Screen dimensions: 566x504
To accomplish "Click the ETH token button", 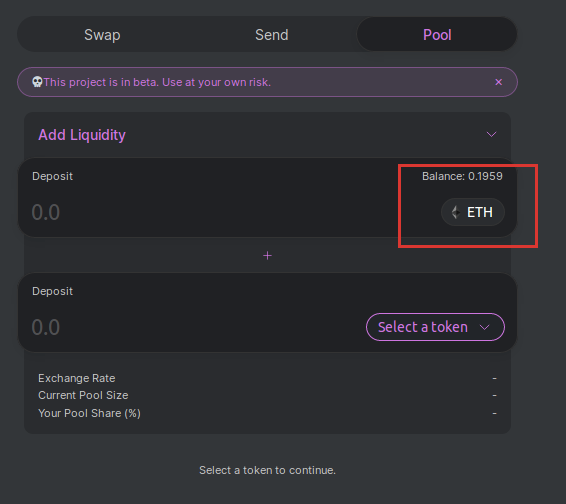I will pyautogui.click(x=473, y=212).
